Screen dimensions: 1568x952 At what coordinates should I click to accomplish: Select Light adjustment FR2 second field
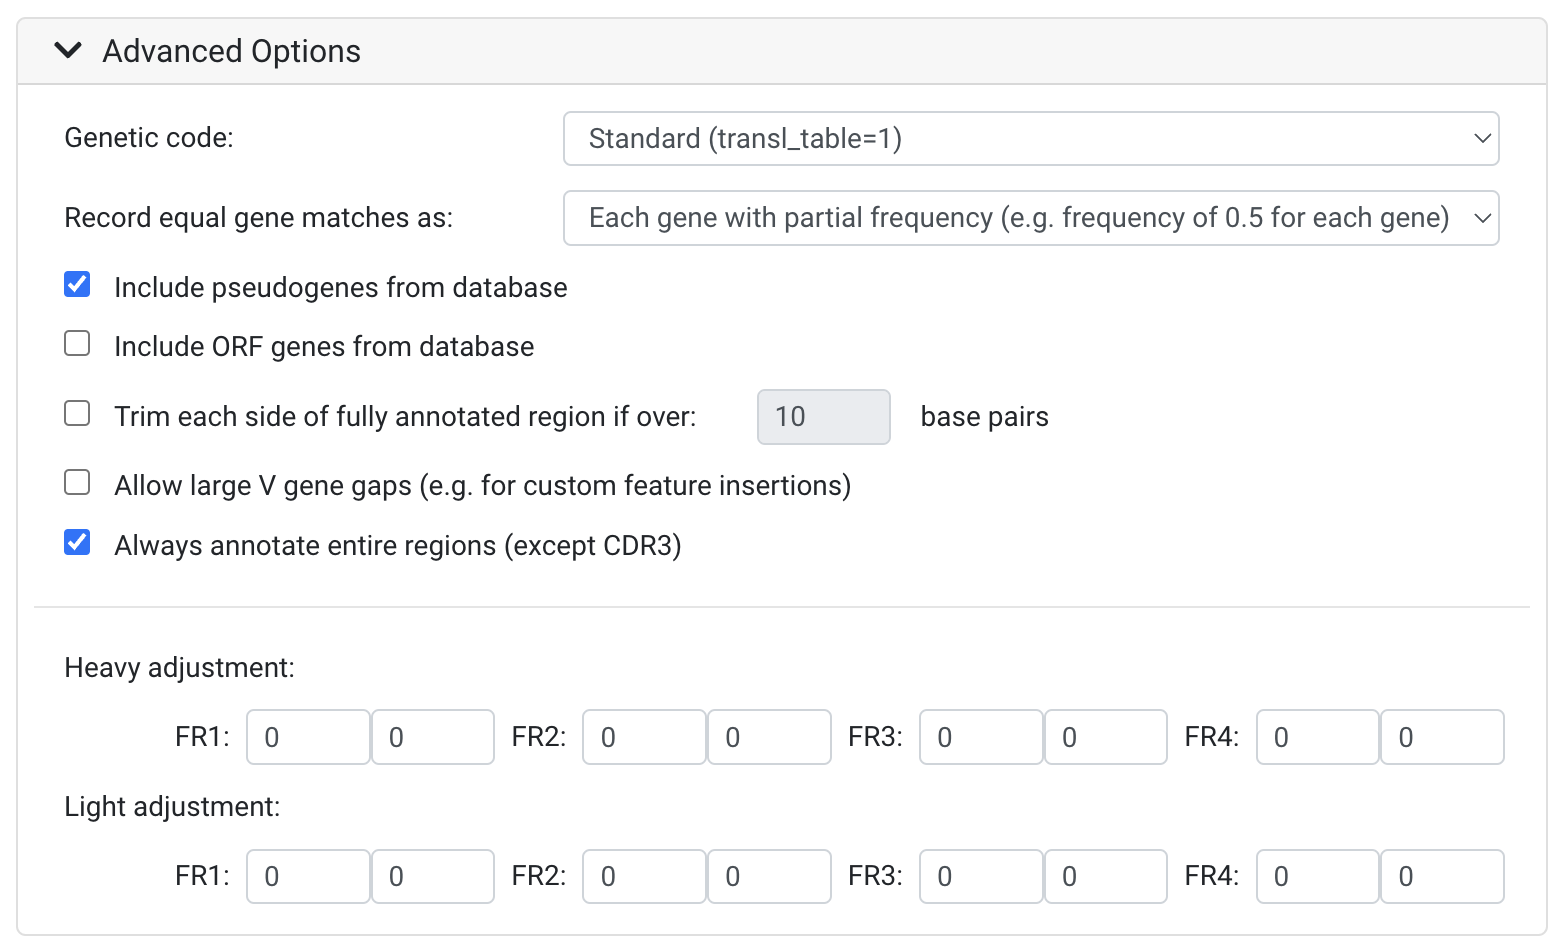(769, 876)
